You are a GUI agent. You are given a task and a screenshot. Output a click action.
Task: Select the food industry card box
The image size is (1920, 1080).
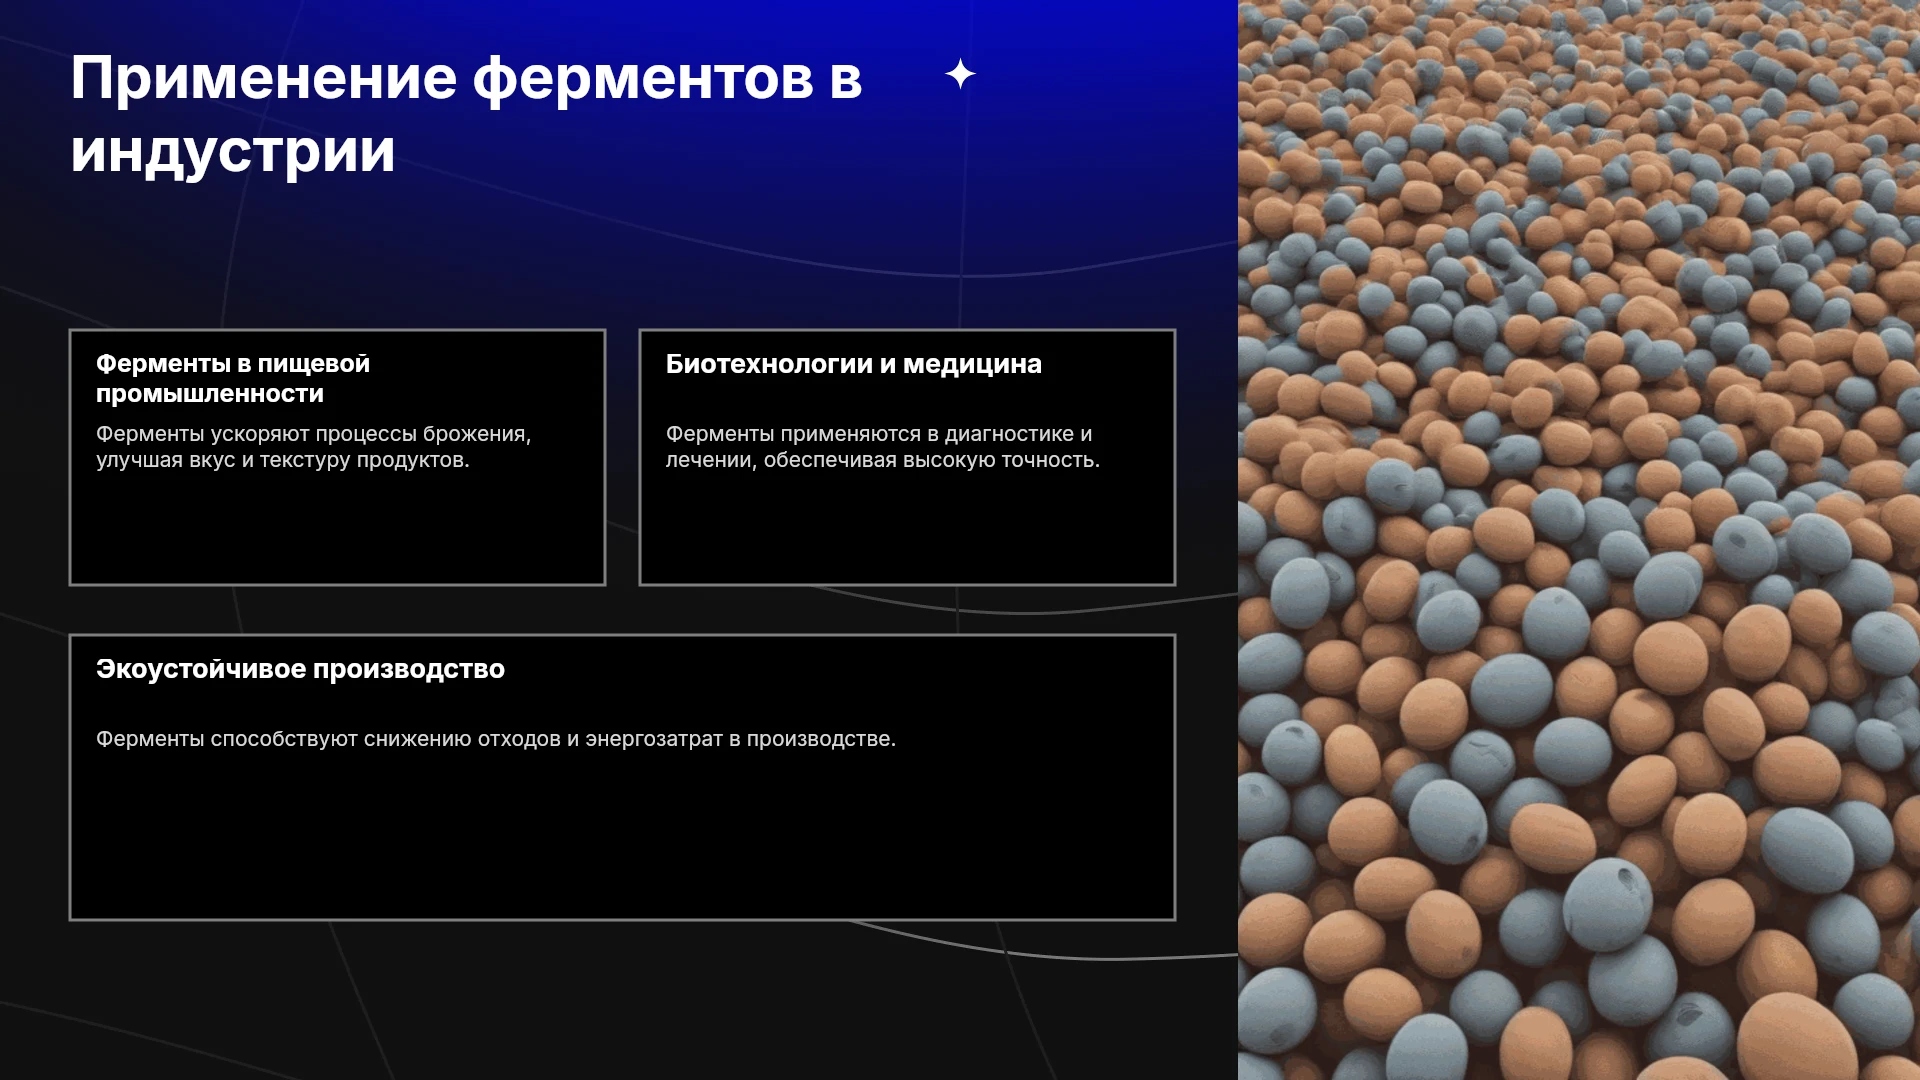tap(337, 457)
